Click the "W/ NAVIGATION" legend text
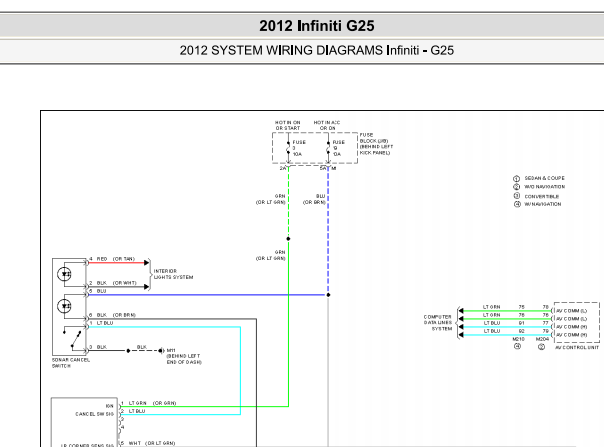 pos(543,204)
